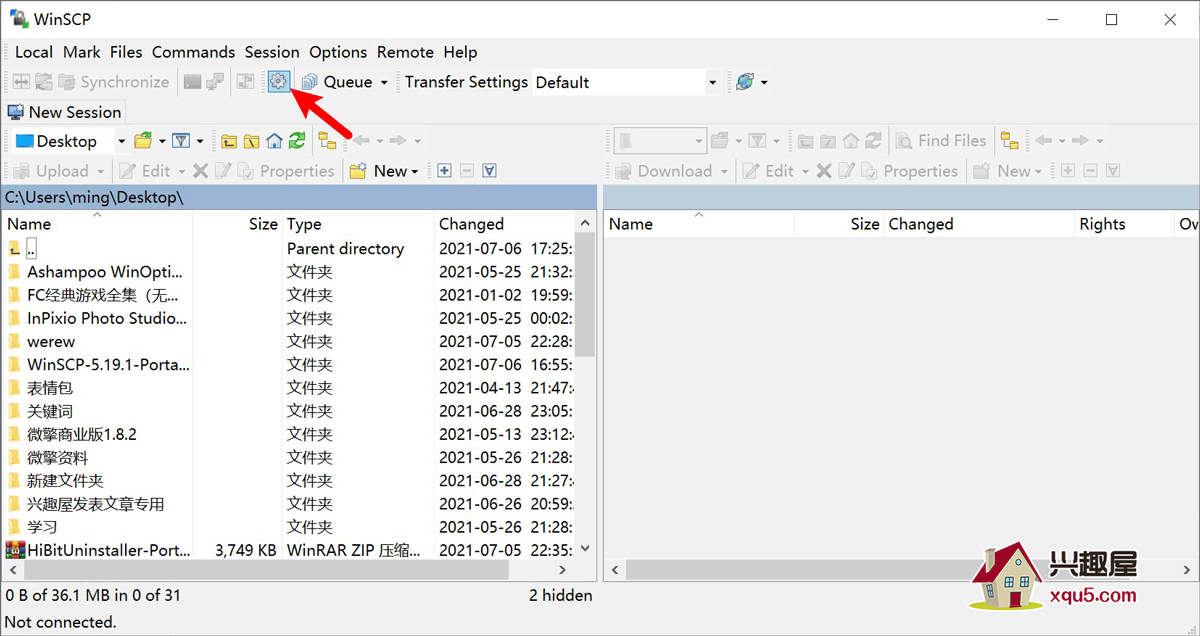Click the compare directories icon
The width and height of the screenshot is (1200, 636).
point(21,82)
